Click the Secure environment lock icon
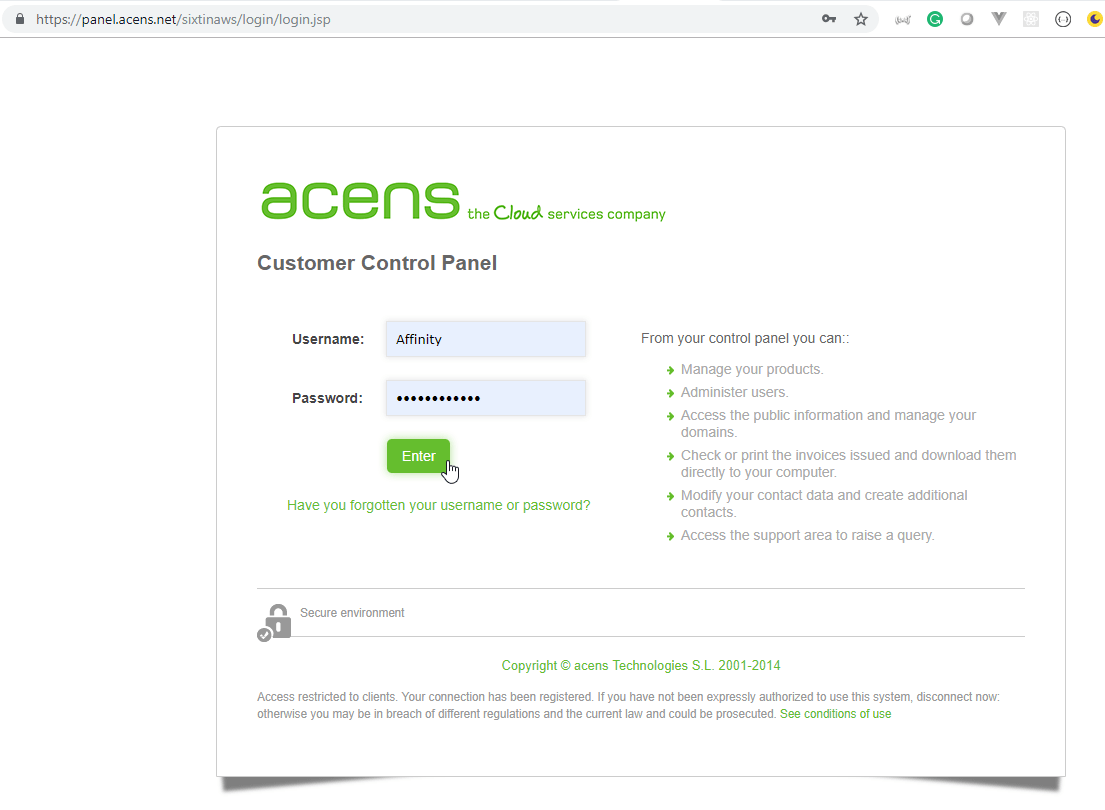This screenshot has height=810, width=1105. click(274, 622)
